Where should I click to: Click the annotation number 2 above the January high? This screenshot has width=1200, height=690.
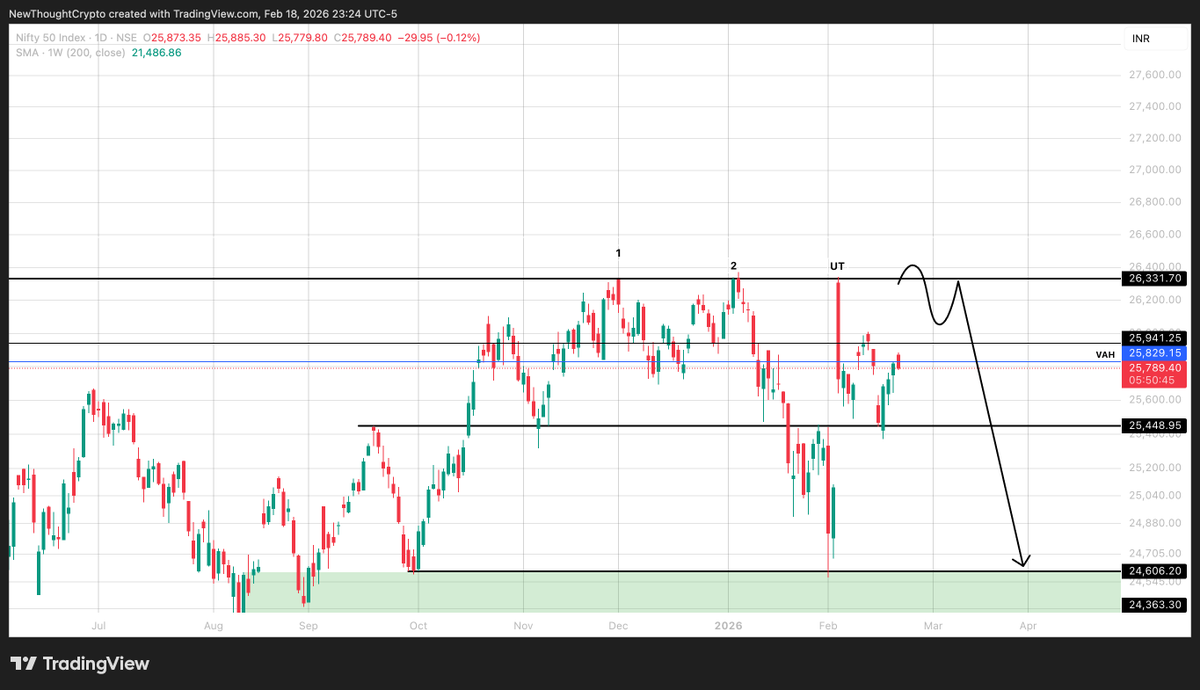point(733,266)
